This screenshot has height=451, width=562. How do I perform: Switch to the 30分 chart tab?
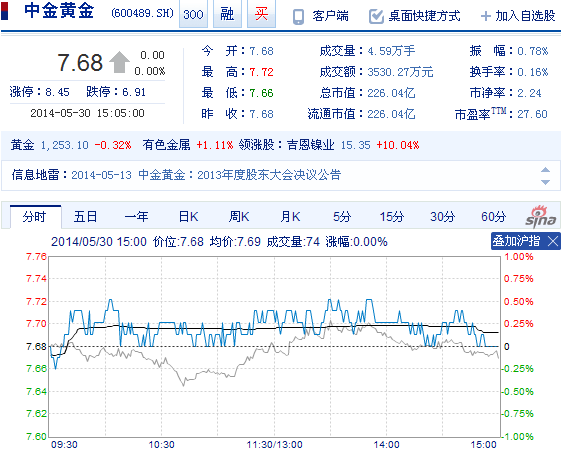443,217
